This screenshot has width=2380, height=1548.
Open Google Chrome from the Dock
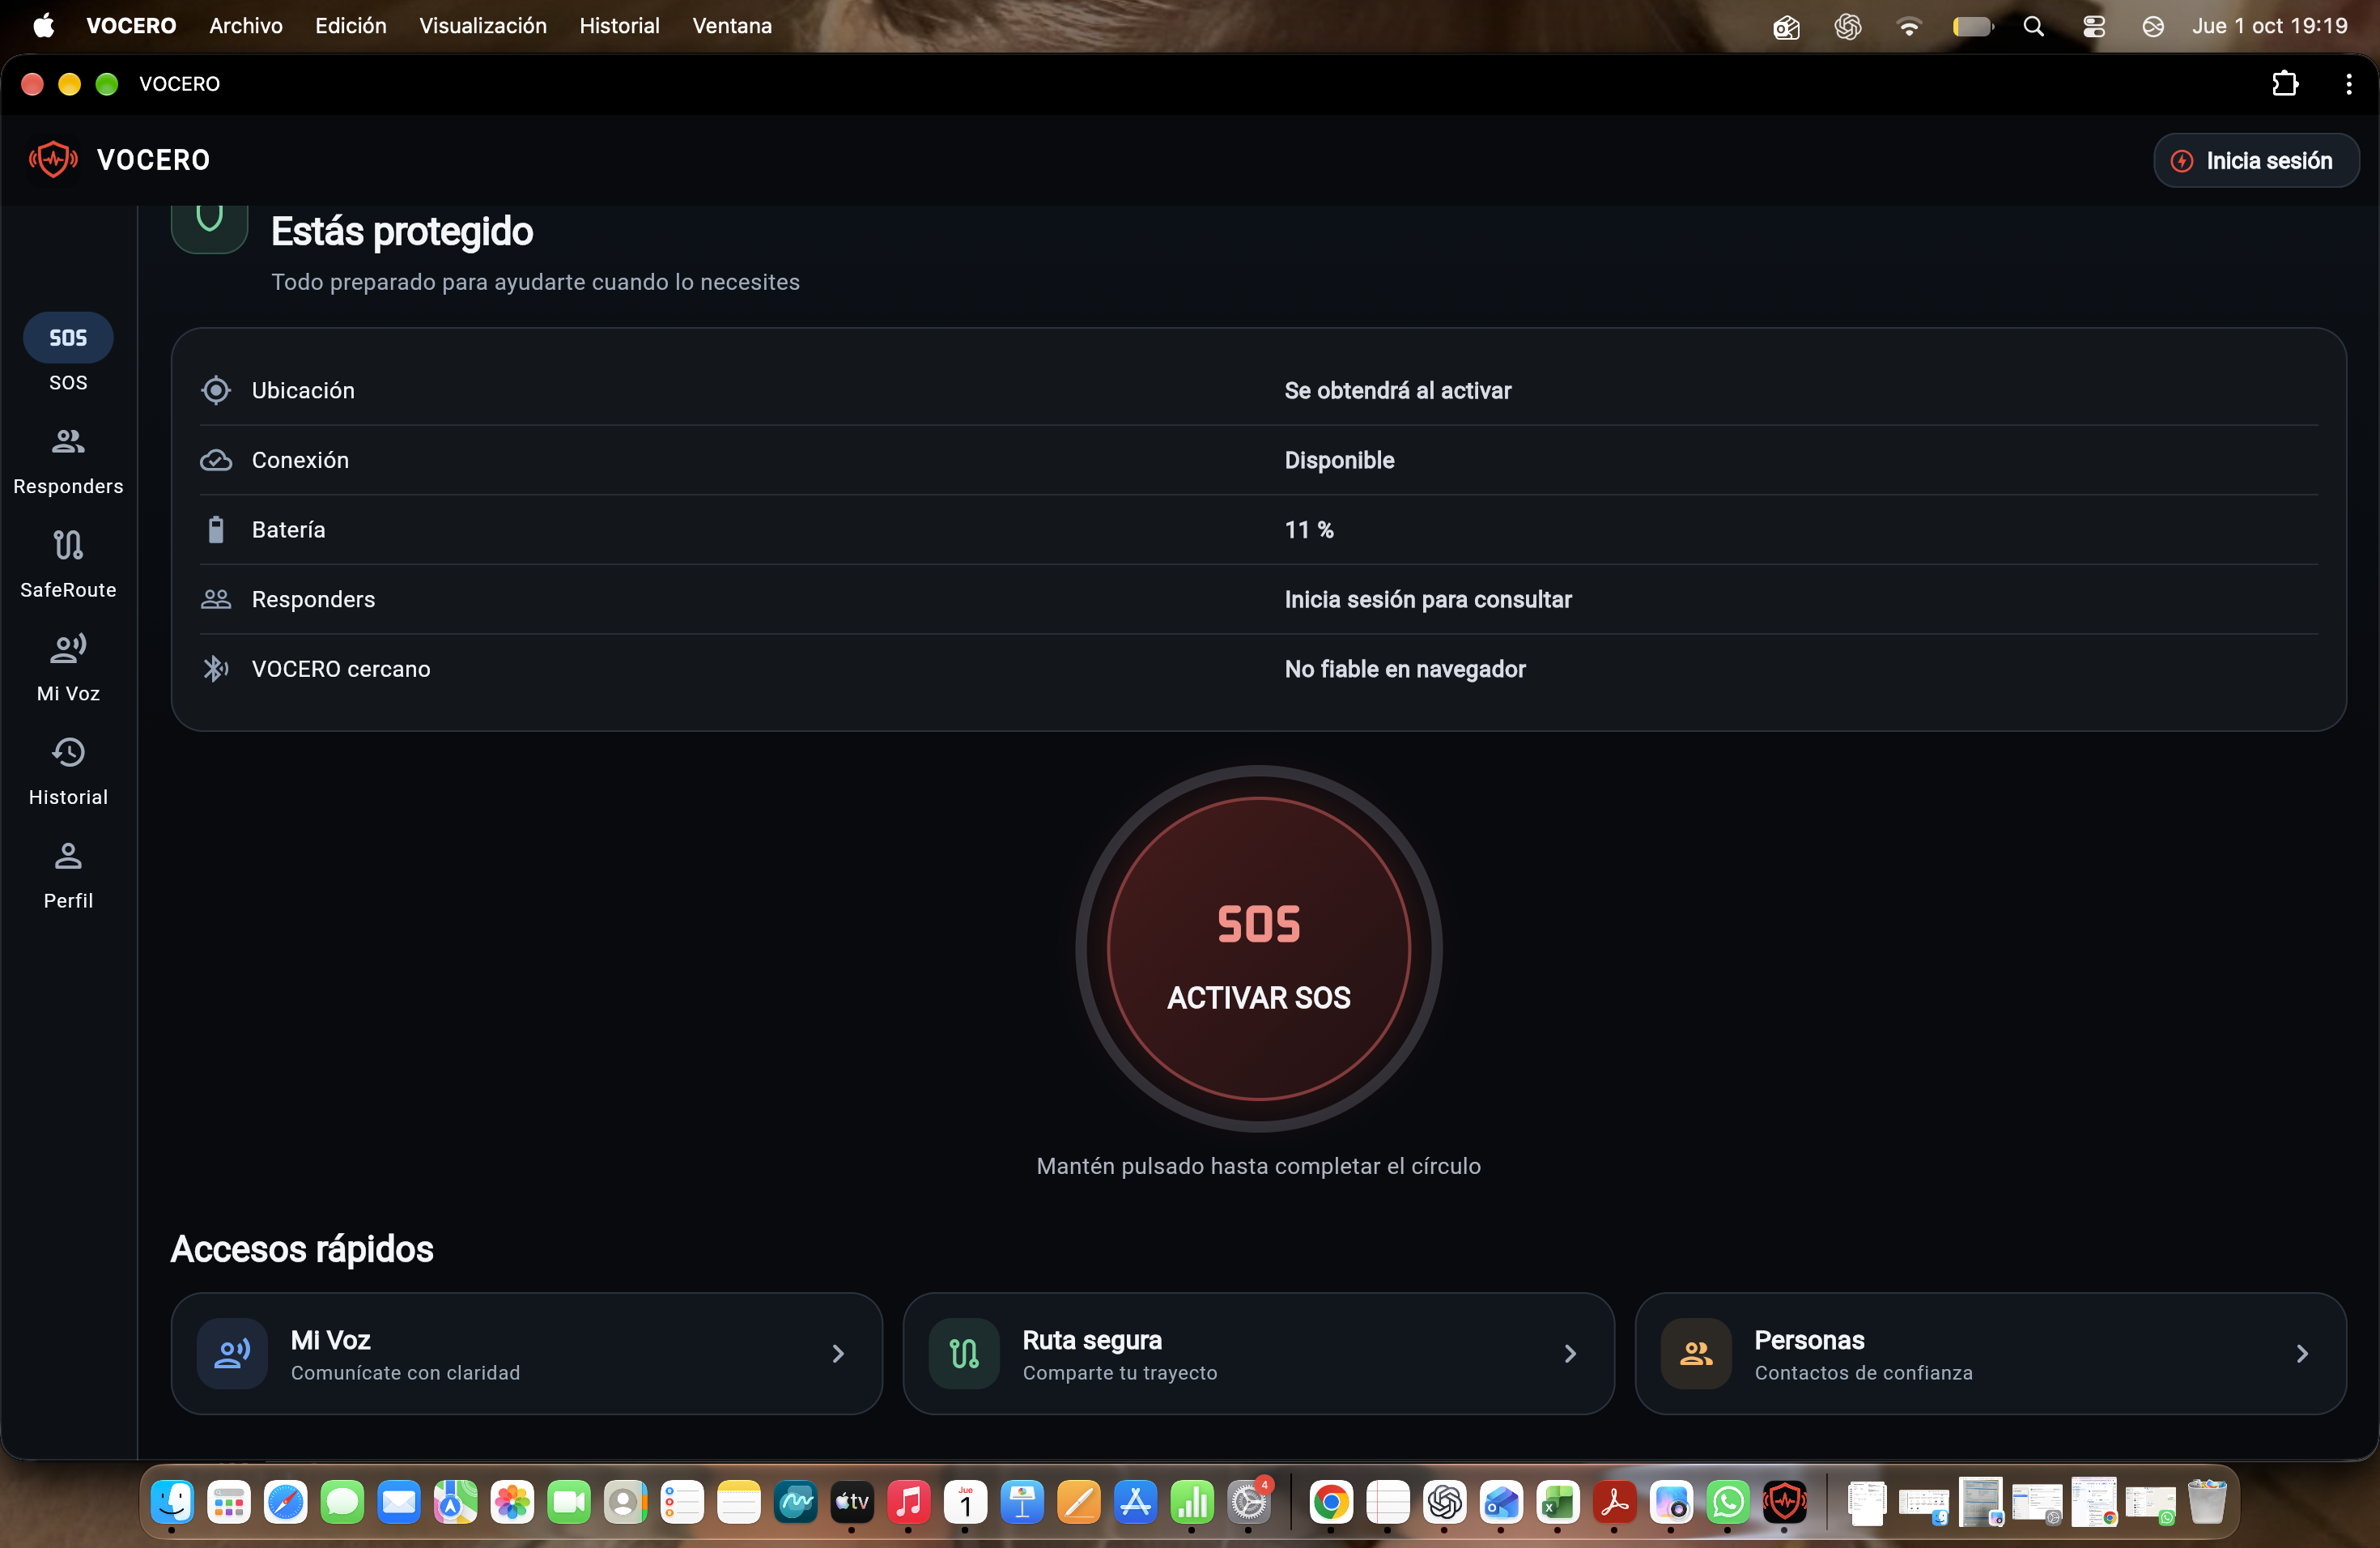coord(1331,1501)
